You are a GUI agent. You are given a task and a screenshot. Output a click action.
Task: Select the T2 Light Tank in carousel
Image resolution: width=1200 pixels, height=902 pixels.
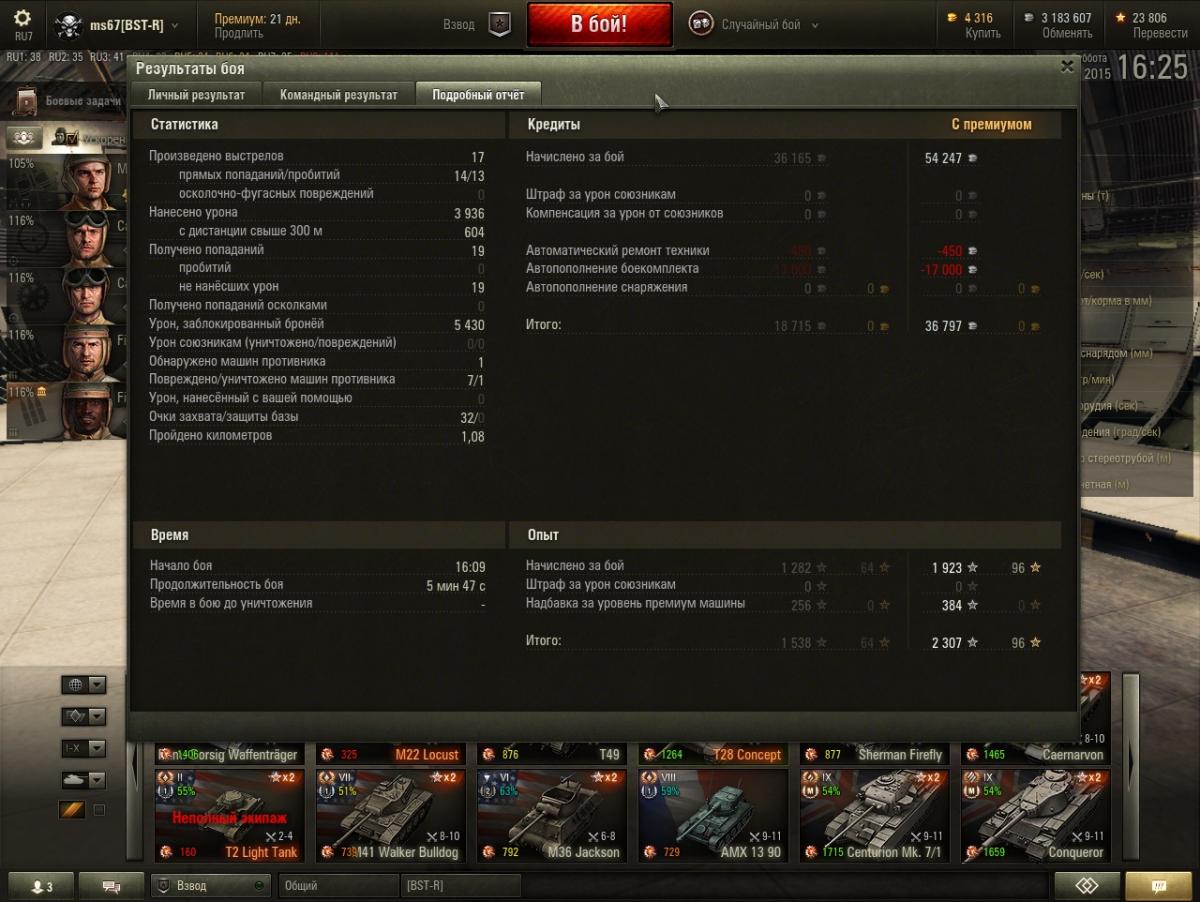tap(229, 815)
